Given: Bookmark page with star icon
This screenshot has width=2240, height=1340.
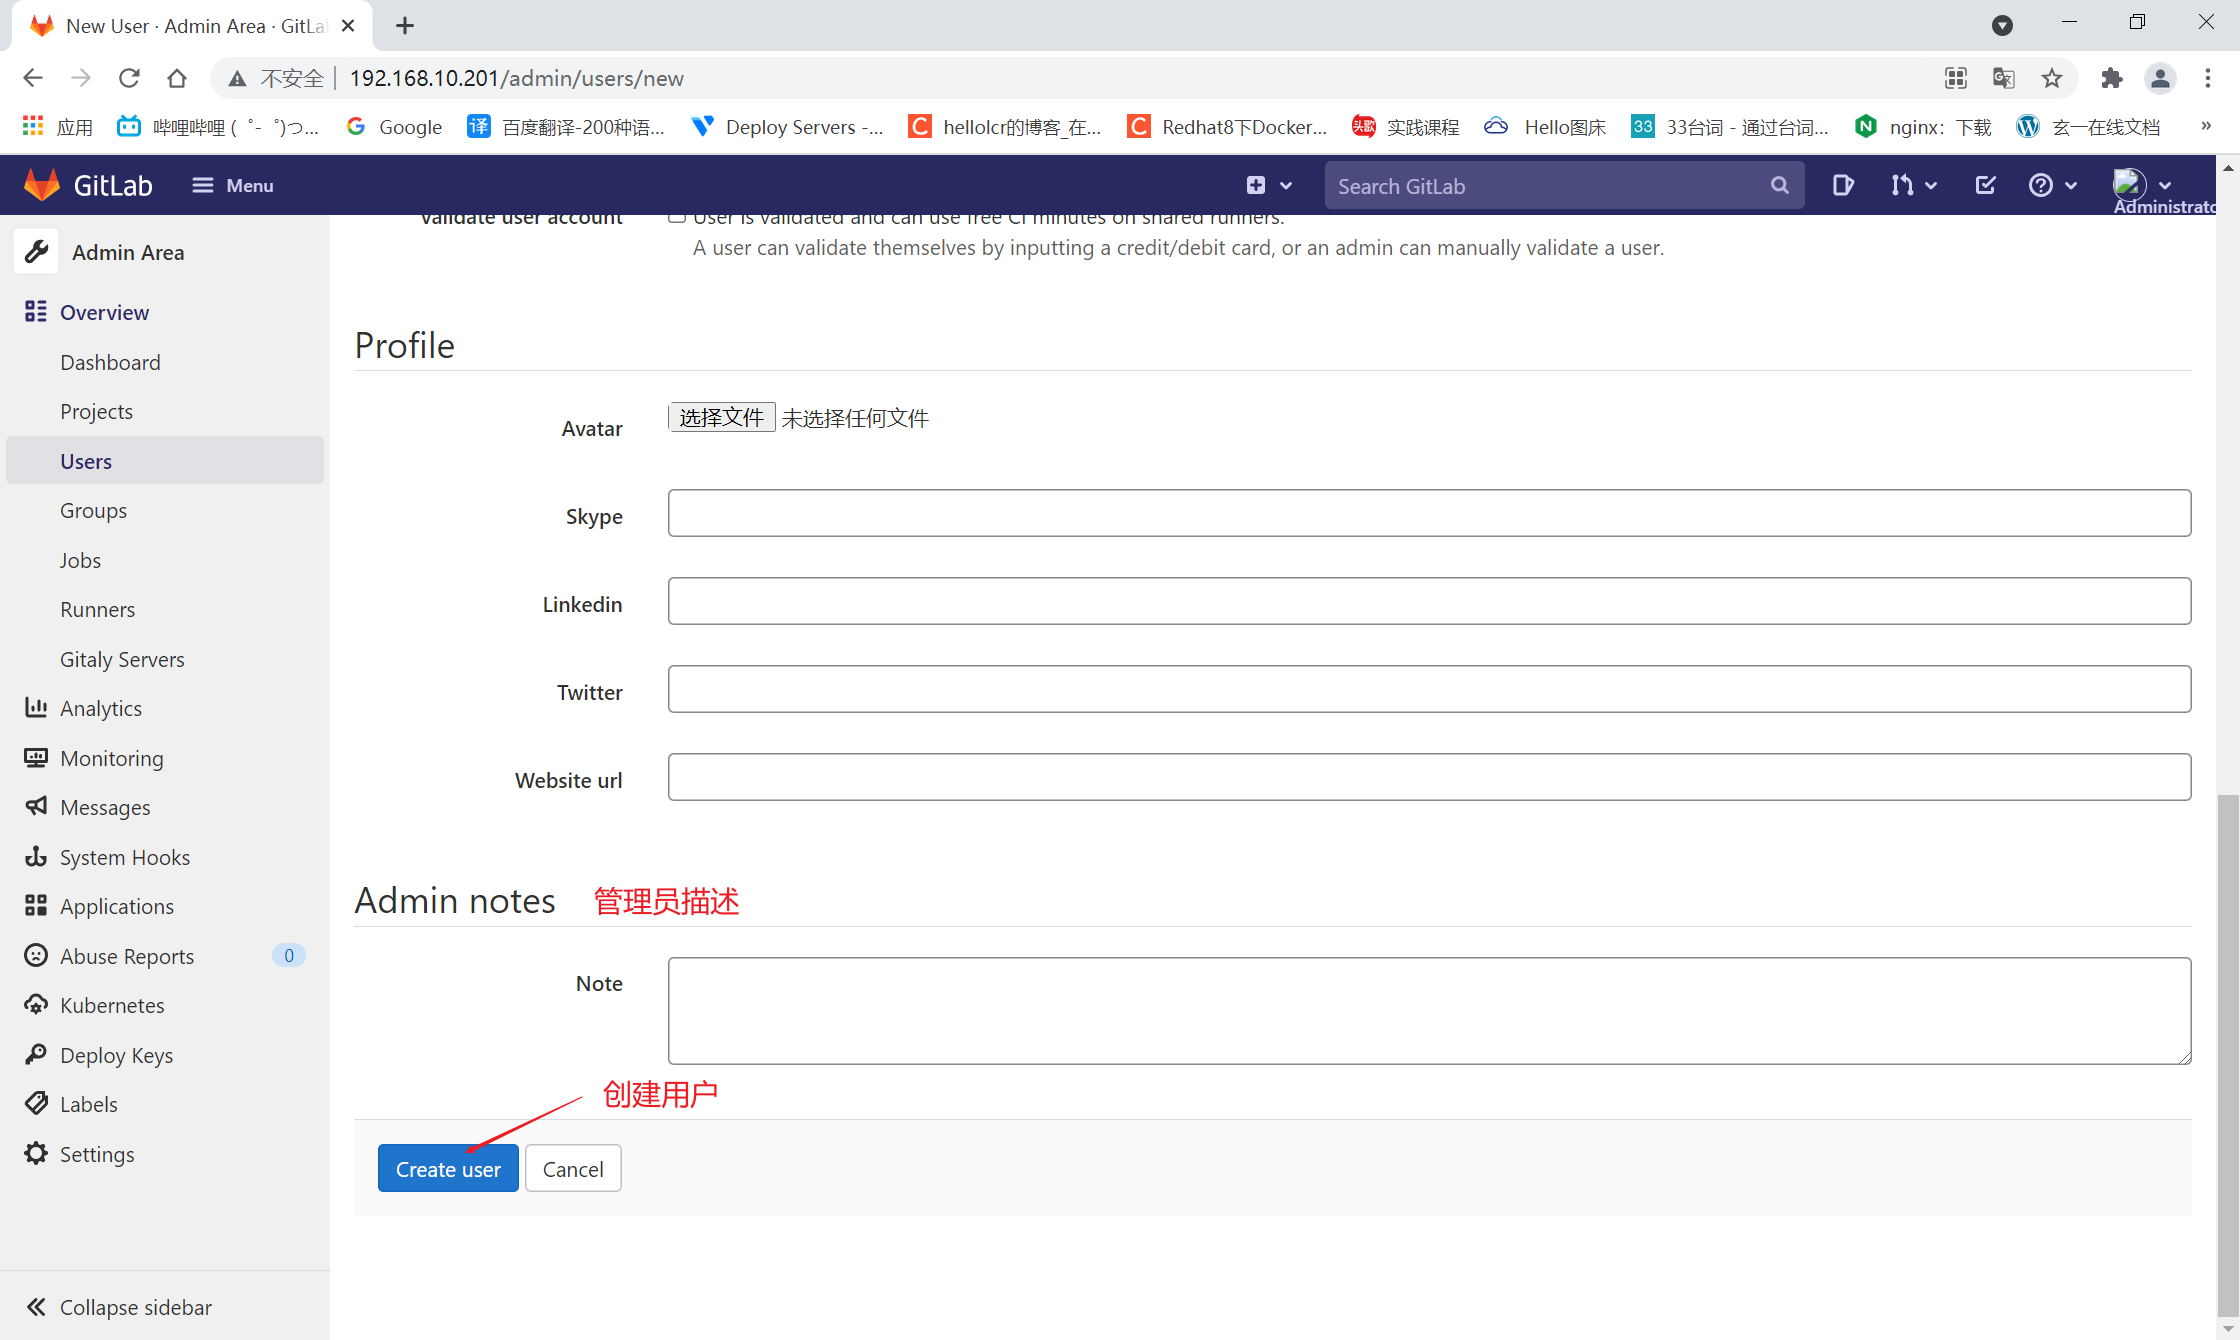Looking at the screenshot, I should [x=2052, y=78].
